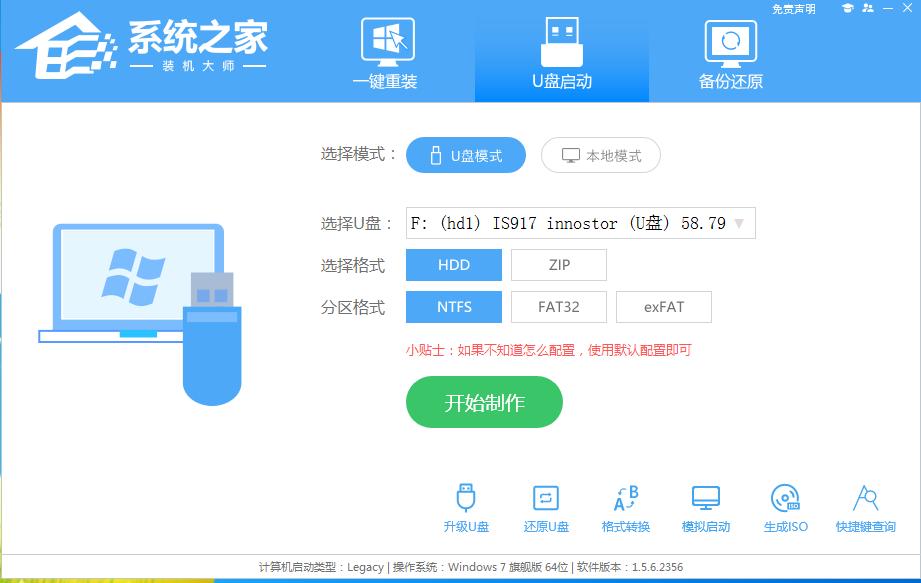
Task: Select ZIP write format
Action: pyautogui.click(x=558, y=264)
